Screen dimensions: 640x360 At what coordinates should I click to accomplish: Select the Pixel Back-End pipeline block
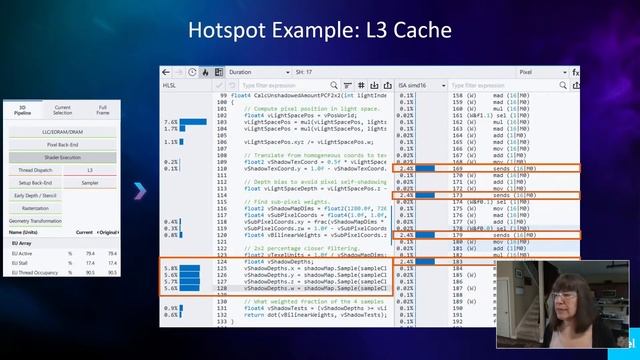62,145
